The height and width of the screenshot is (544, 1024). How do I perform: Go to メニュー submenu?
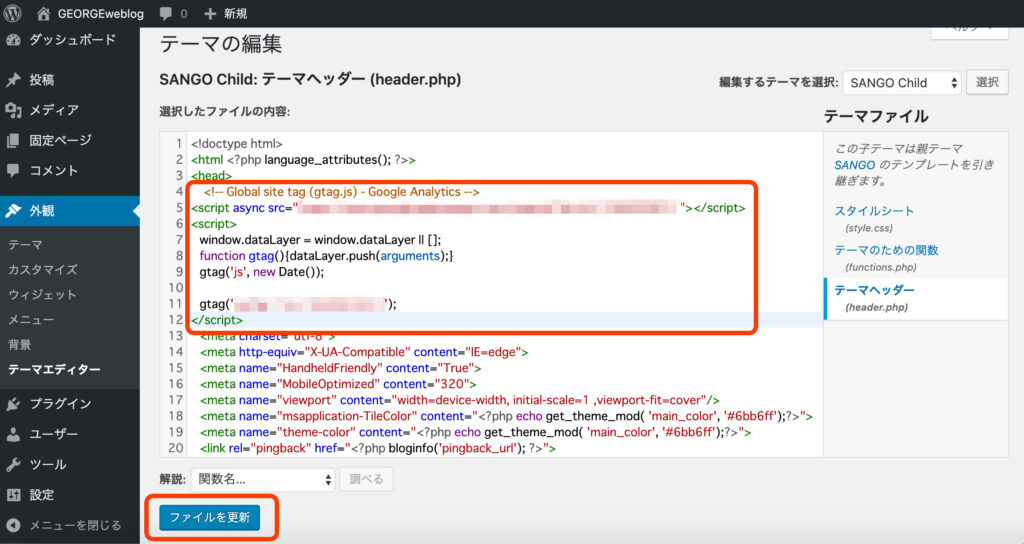click(x=31, y=320)
